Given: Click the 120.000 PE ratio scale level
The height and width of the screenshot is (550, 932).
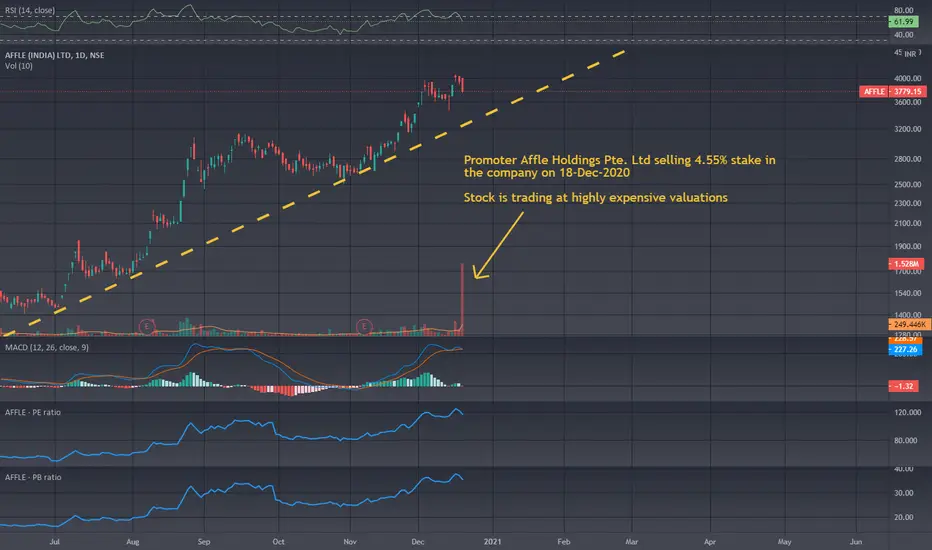Looking at the screenshot, I should click(908, 412).
